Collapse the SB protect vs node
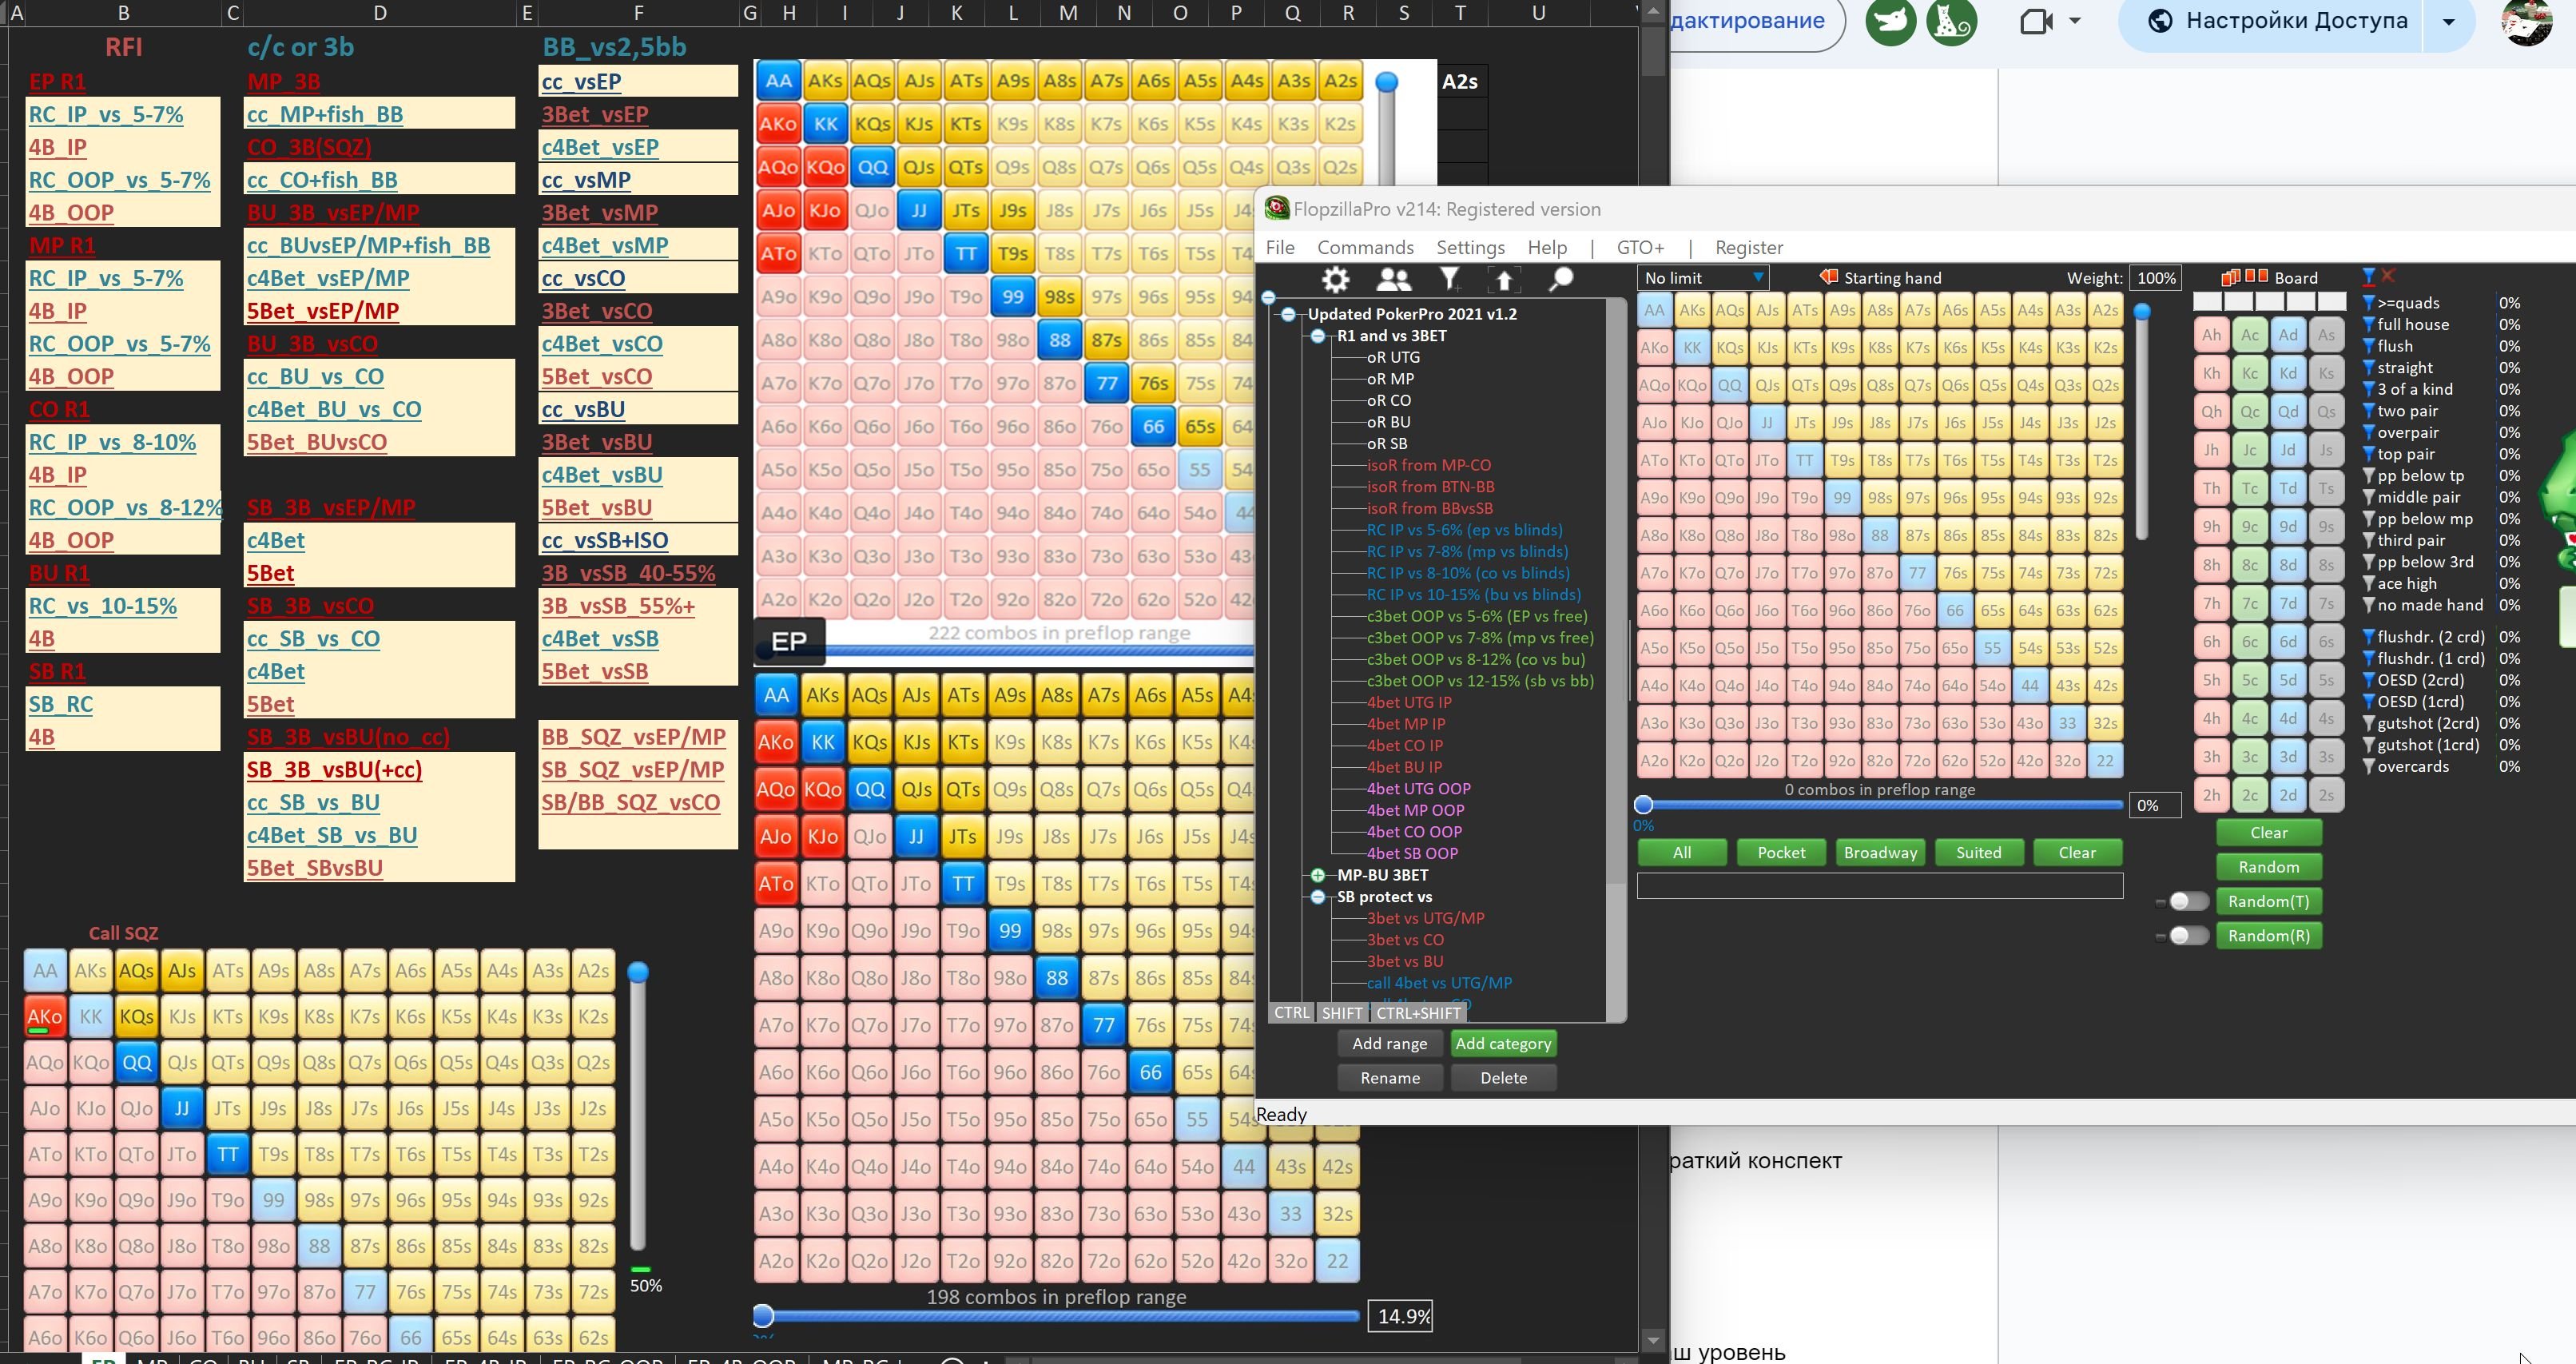This screenshot has height=1364, width=2576. click(1318, 897)
